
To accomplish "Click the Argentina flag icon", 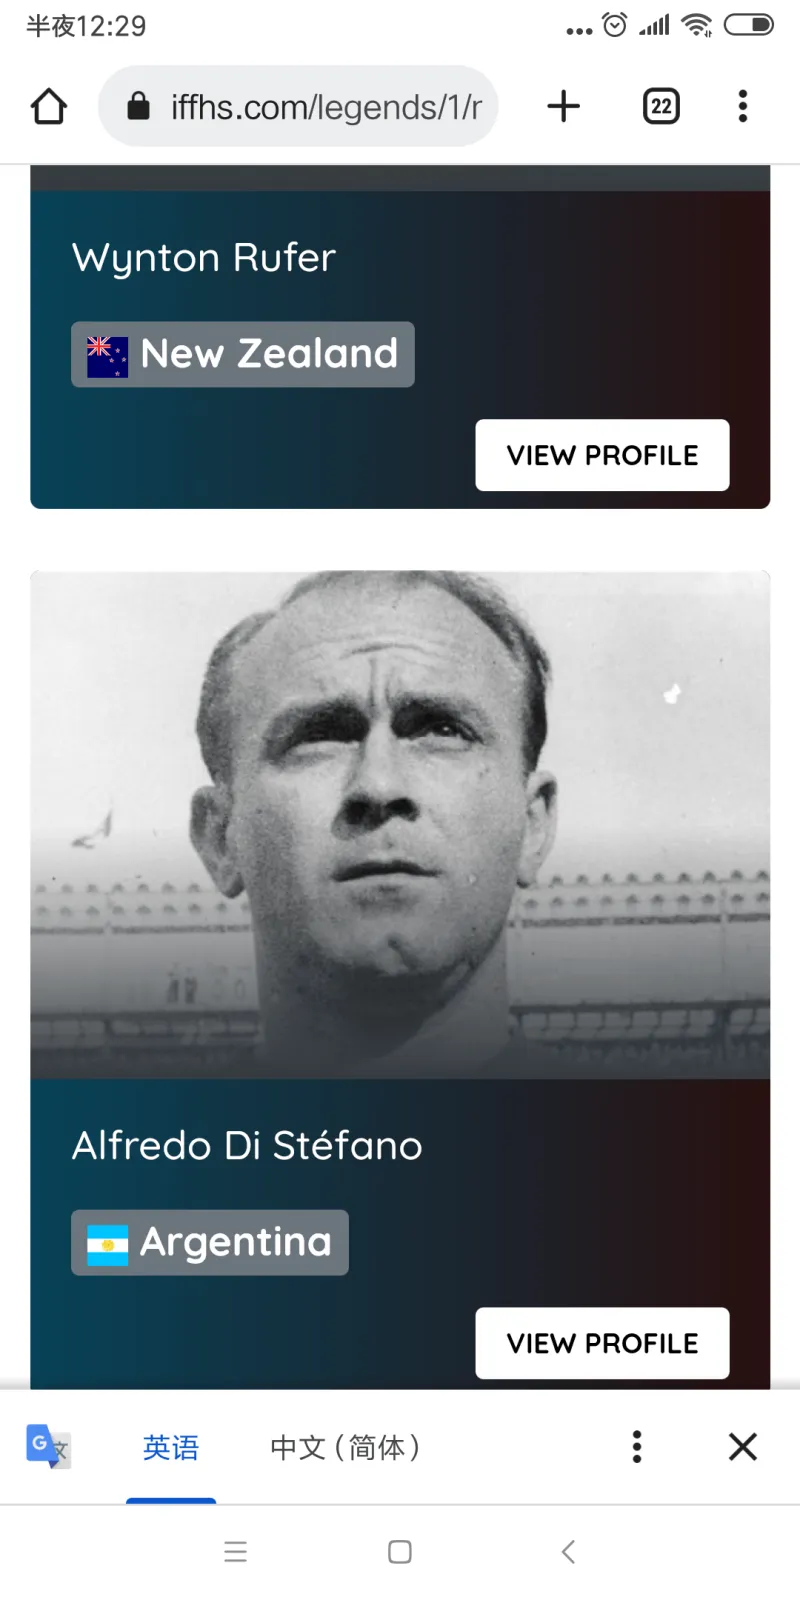I will 107,1246.
